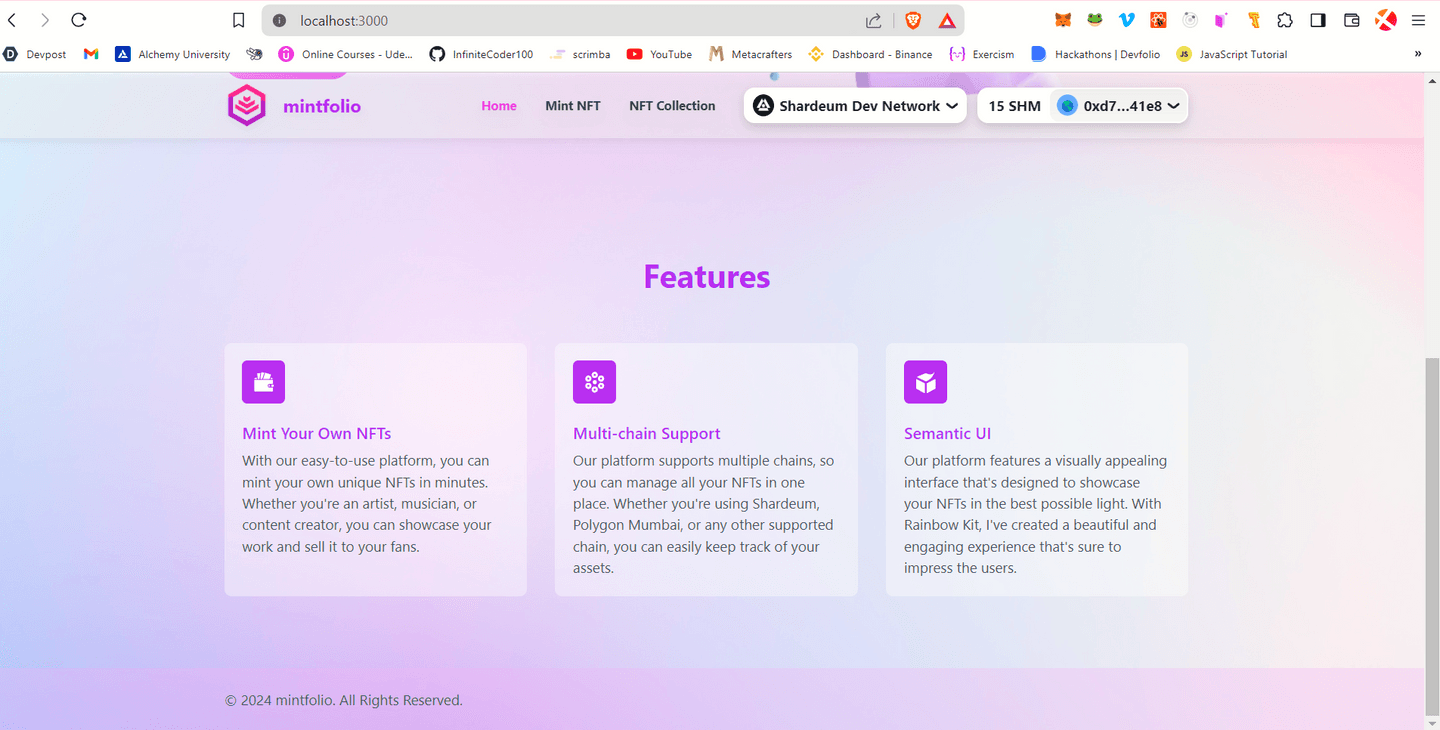Screen dimensions: 1440x730
Task: Open the Exercism bookmark
Action: (982, 54)
